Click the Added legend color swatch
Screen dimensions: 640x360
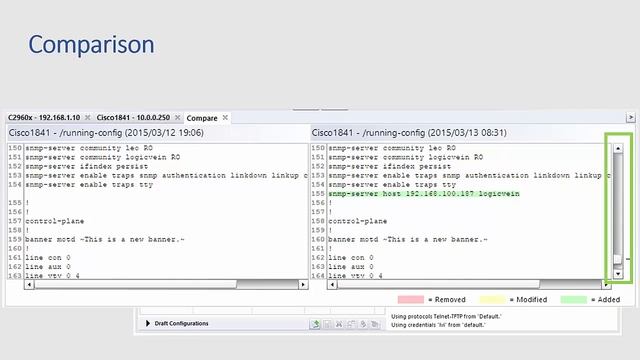tap(573, 300)
